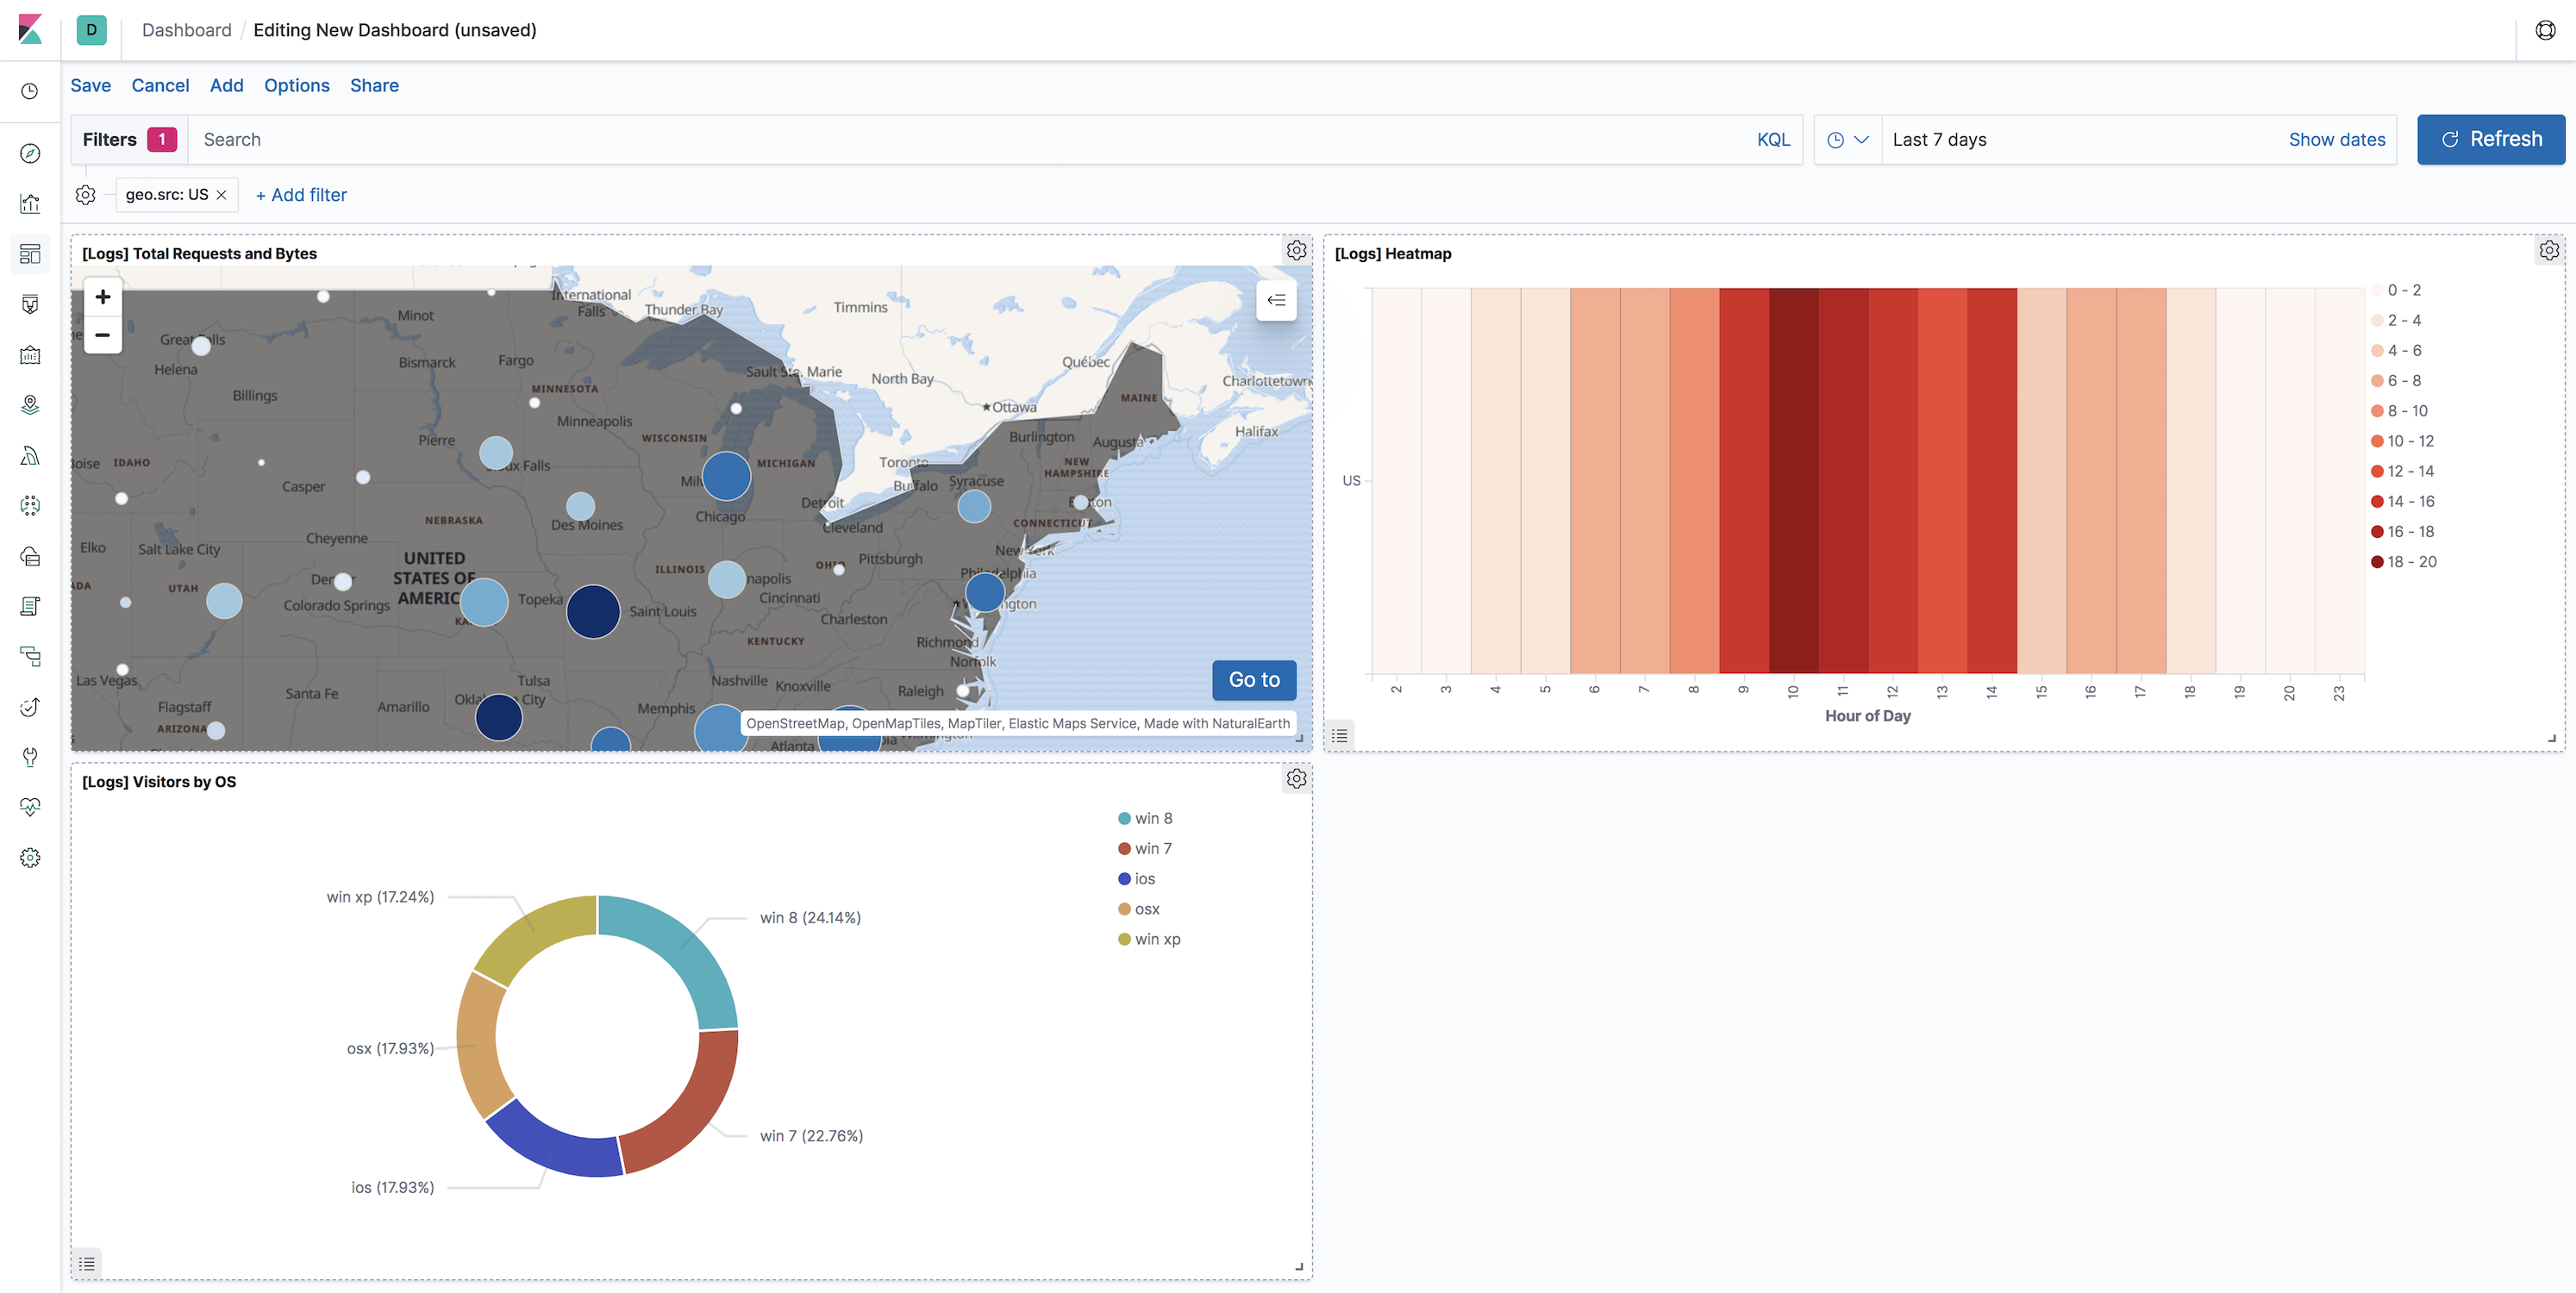This screenshot has height=1293, width=2576.
Task: Open filter settings gear next to Filters
Action: (x=86, y=194)
